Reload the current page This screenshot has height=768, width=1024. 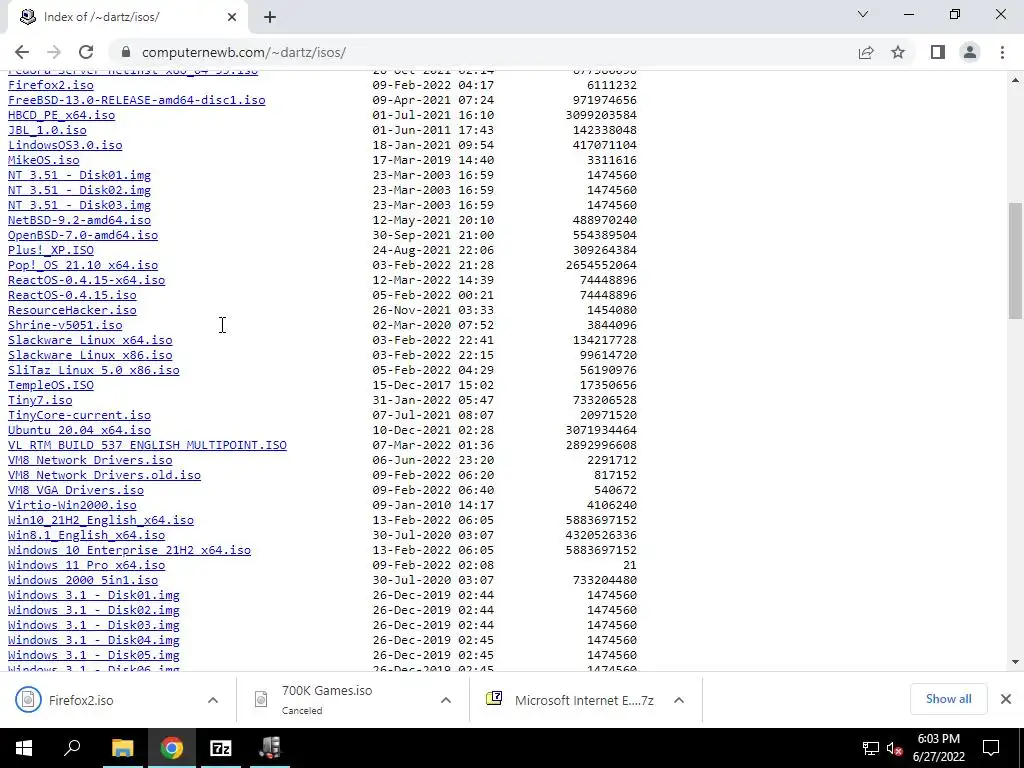coord(86,52)
